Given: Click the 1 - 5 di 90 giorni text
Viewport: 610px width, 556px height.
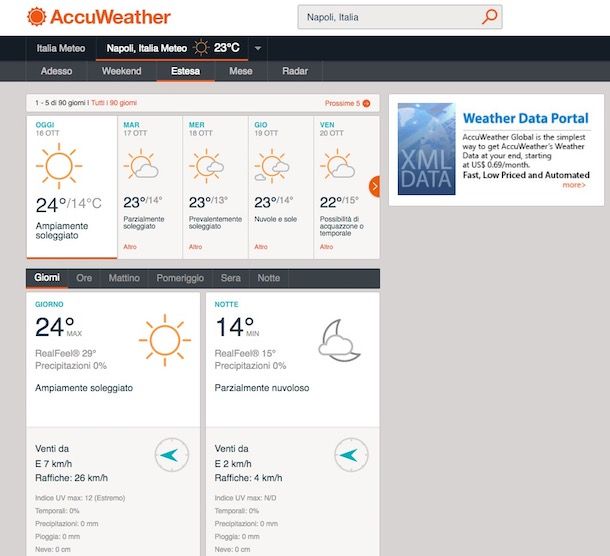Looking at the screenshot, I should (x=60, y=103).
